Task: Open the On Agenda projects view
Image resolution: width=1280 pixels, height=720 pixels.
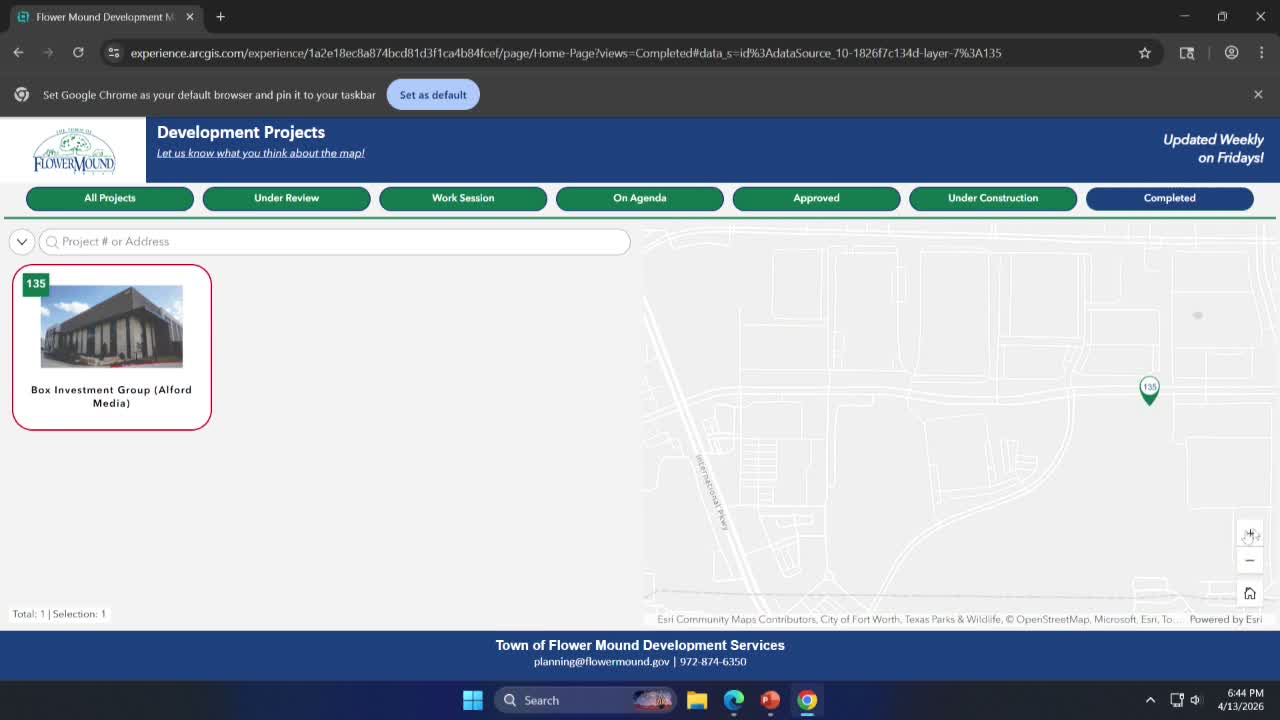Action: [639, 198]
